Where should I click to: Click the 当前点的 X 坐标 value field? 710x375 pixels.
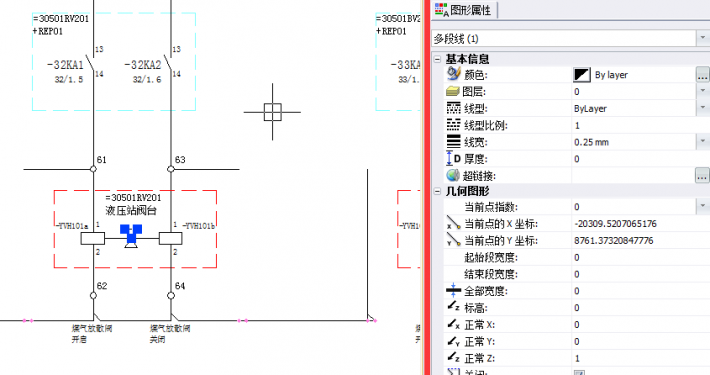tap(641, 224)
